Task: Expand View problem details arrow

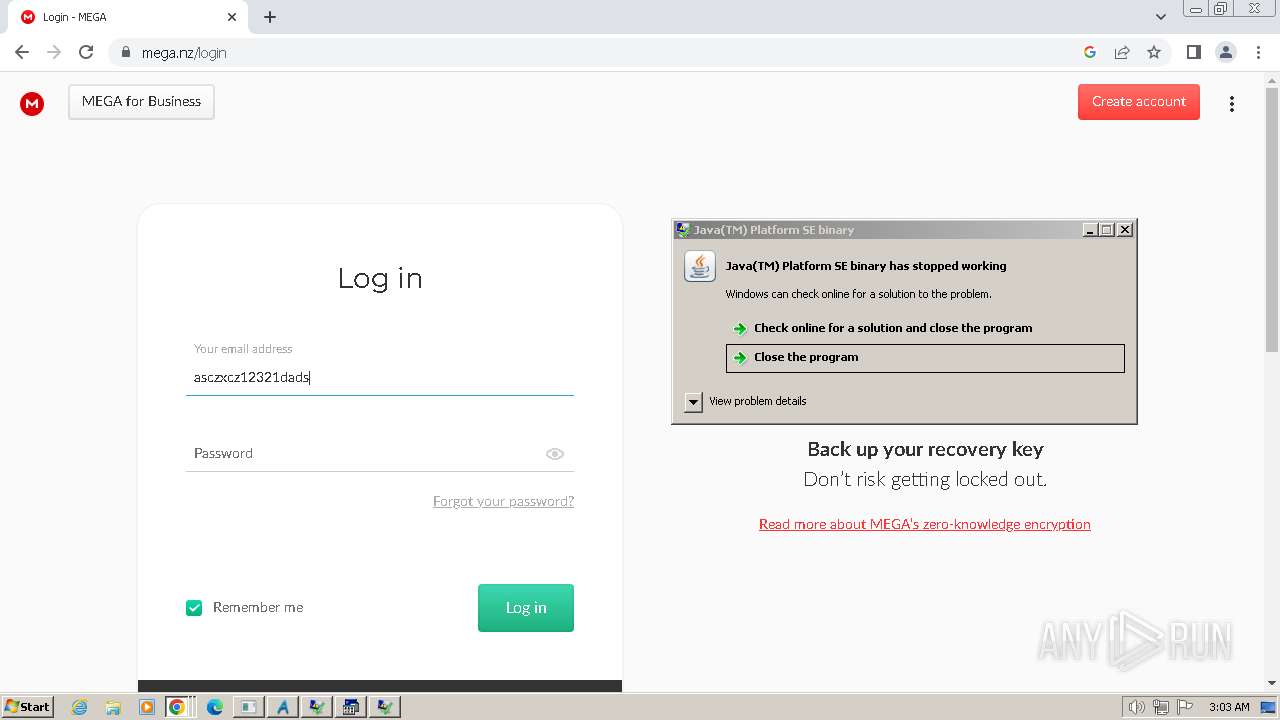Action: tap(694, 402)
